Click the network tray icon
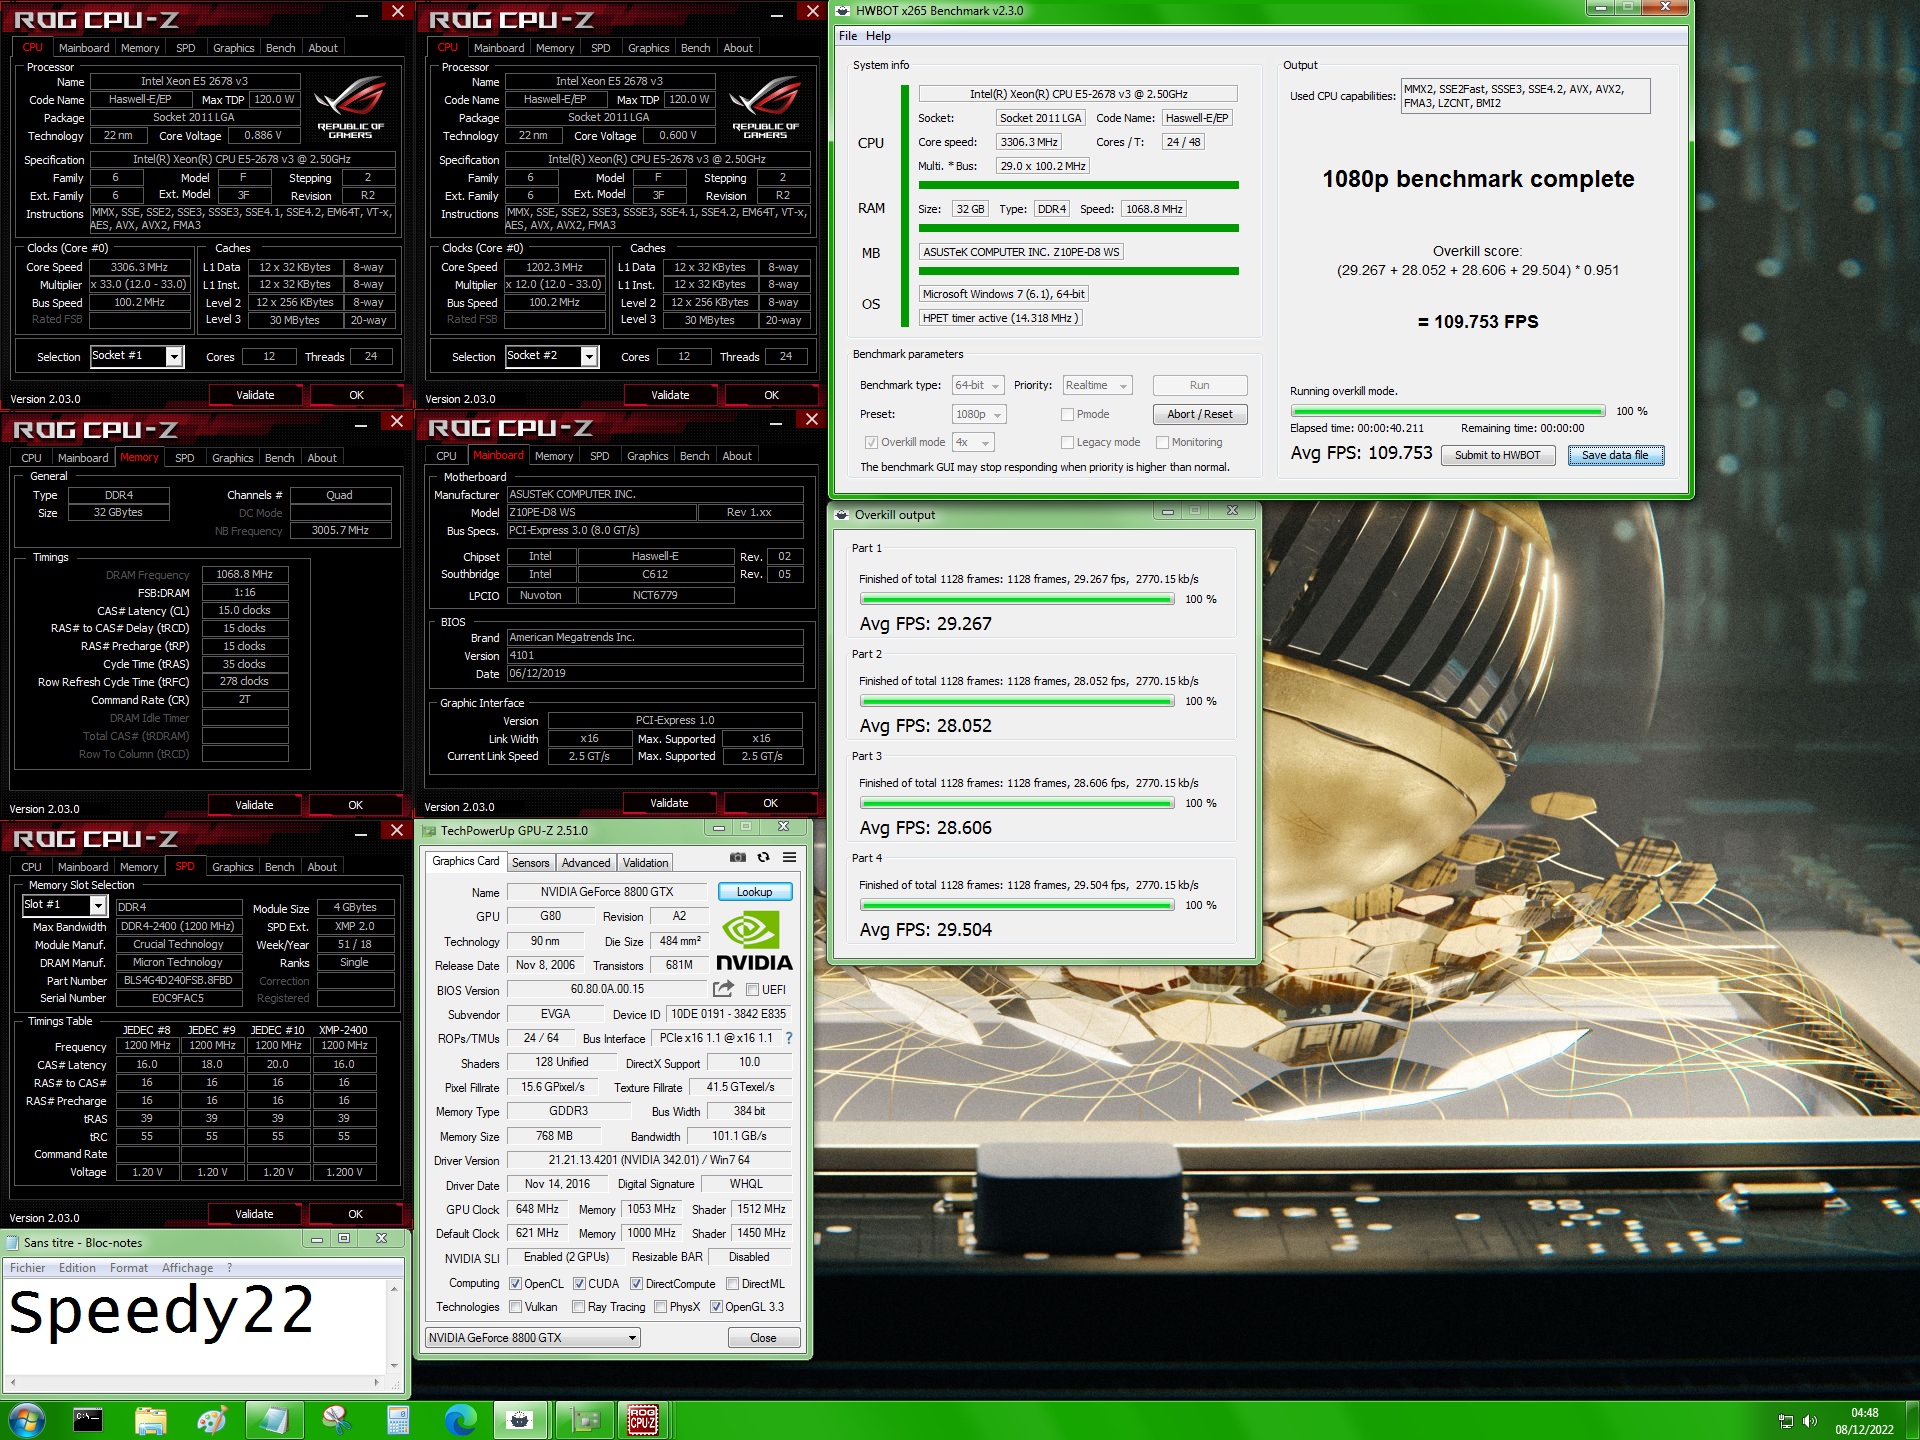The height and width of the screenshot is (1440, 1920). pyautogui.click(x=1786, y=1421)
